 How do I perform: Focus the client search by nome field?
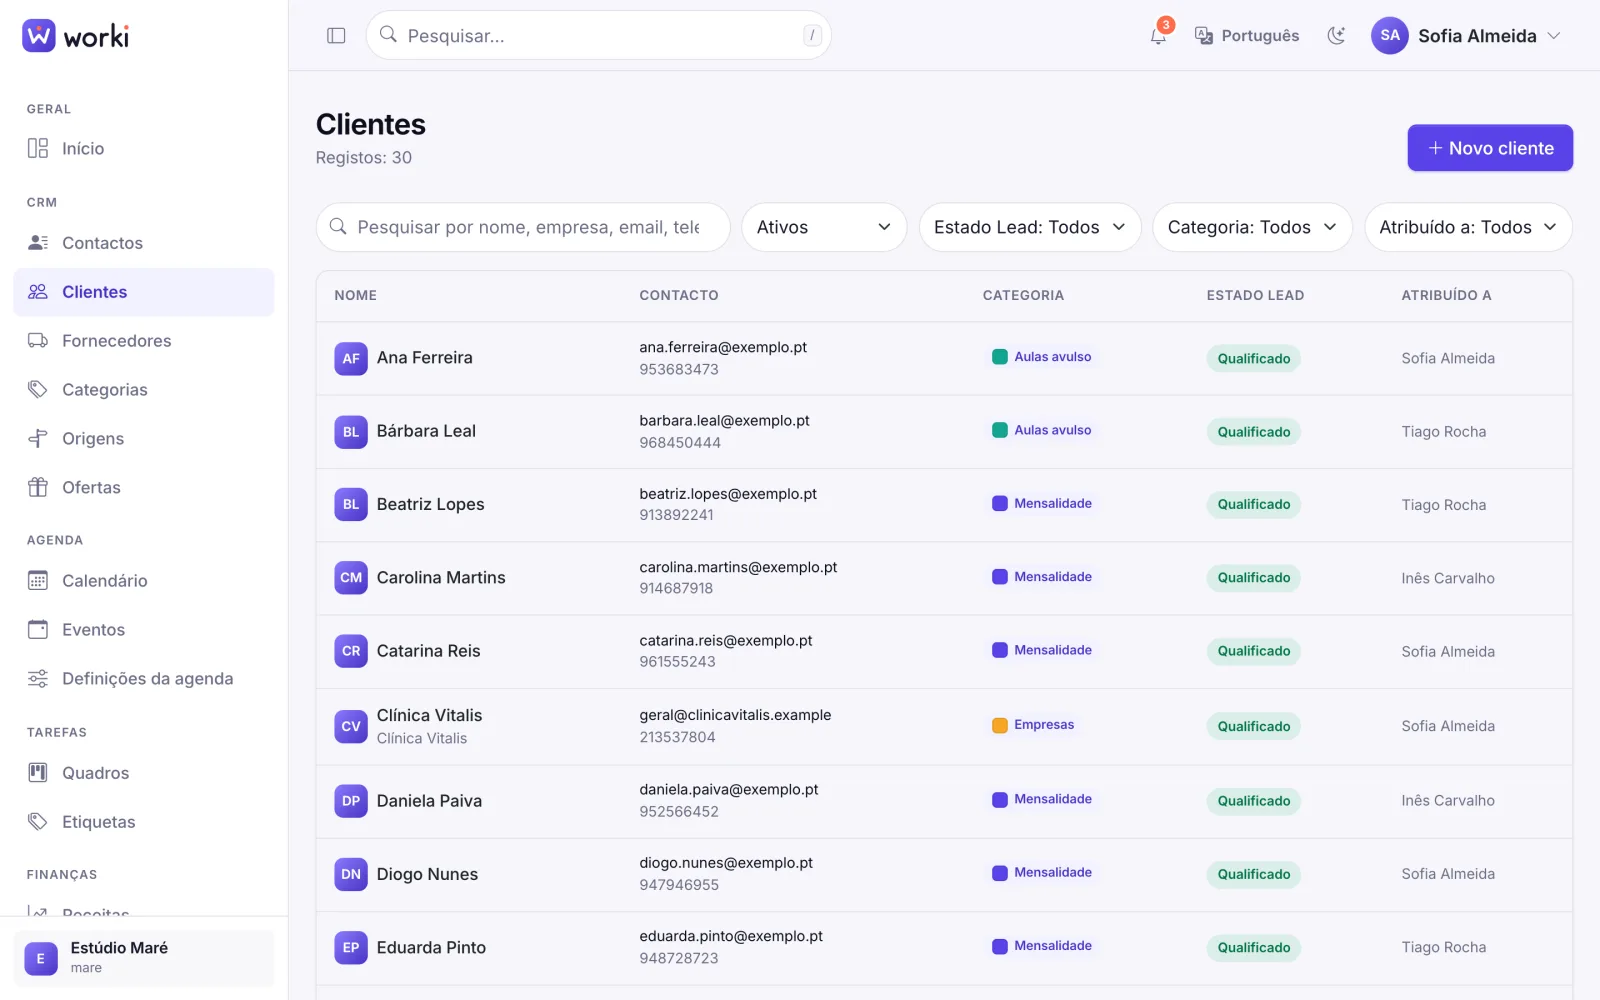pyautogui.click(x=523, y=227)
